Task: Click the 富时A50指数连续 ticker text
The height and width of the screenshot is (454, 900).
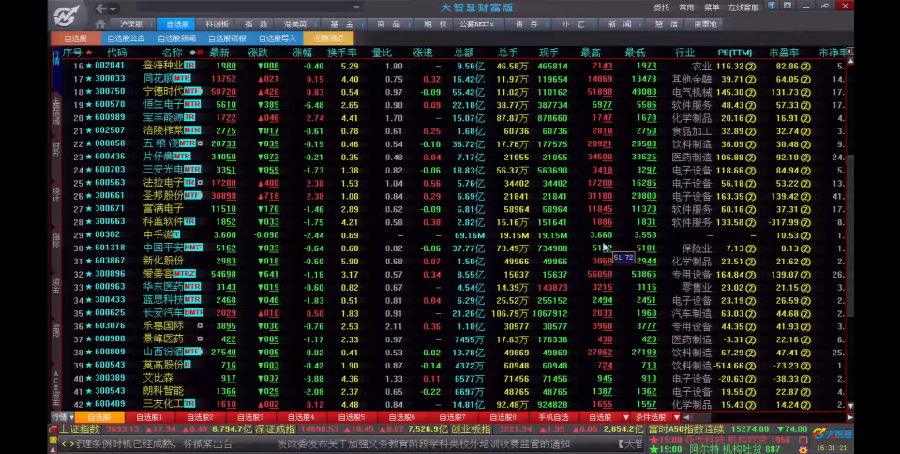Action: (x=686, y=429)
